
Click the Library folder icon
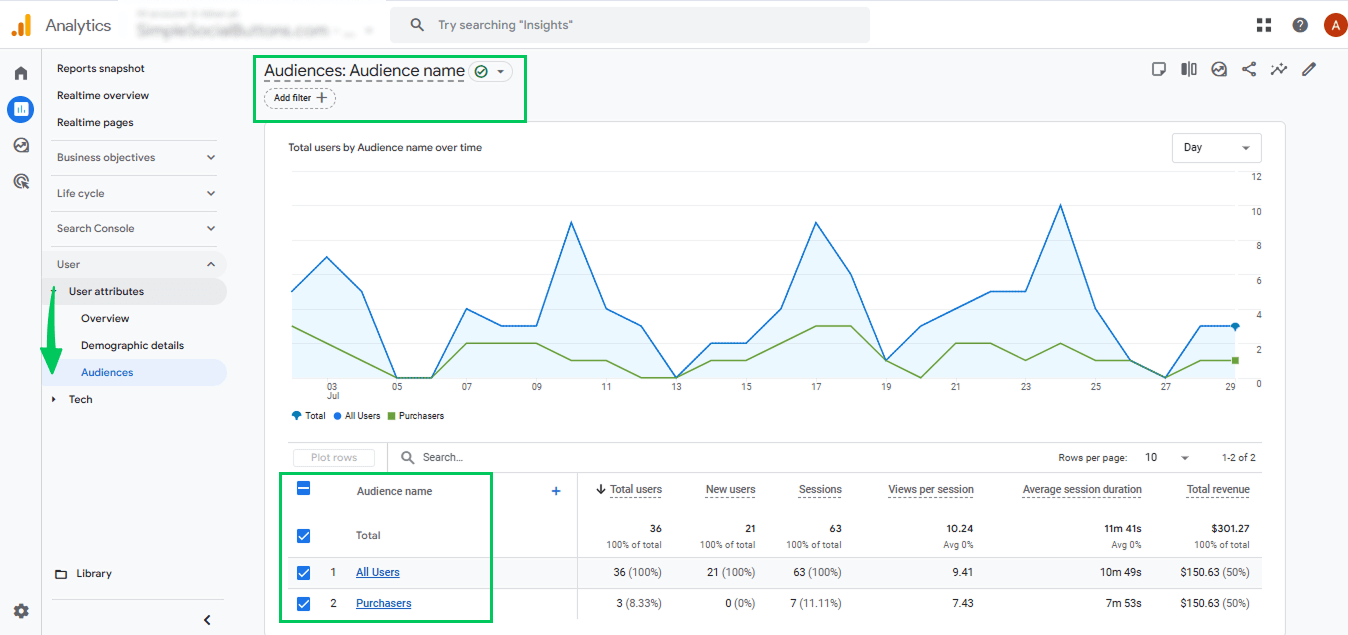(x=61, y=574)
